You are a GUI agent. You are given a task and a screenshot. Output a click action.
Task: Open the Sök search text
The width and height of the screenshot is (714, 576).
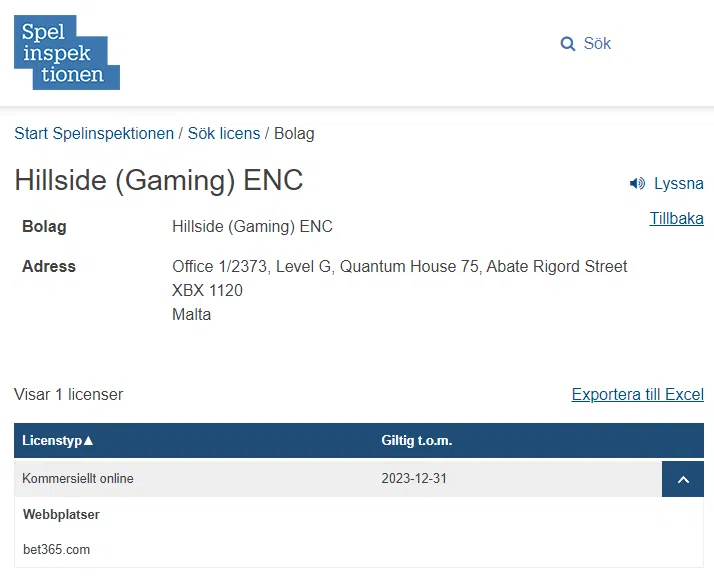coord(597,43)
